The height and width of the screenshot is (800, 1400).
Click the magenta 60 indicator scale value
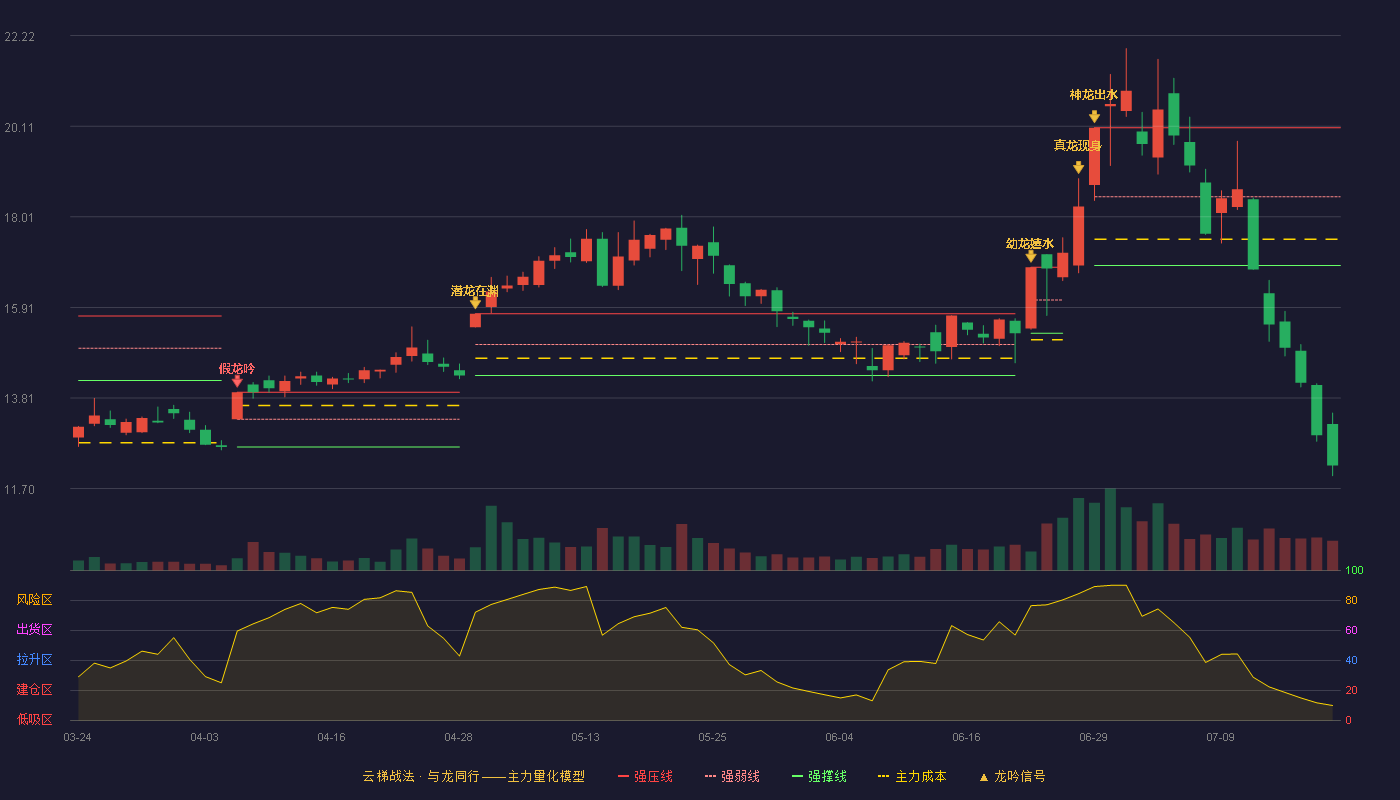[1351, 631]
